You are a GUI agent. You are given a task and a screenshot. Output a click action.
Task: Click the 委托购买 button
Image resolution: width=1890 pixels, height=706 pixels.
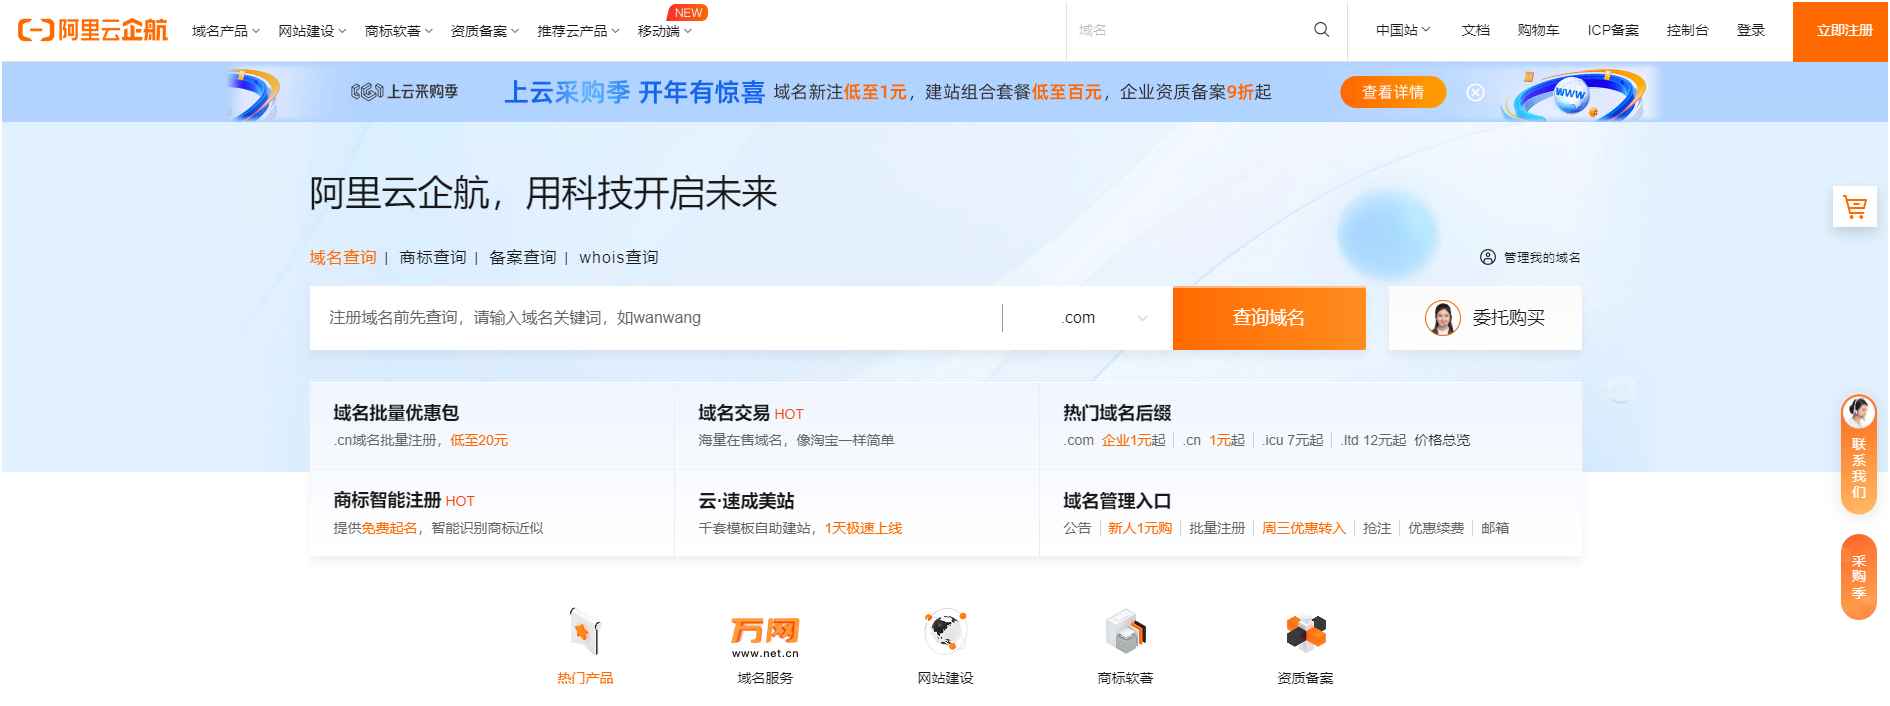coord(1485,318)
